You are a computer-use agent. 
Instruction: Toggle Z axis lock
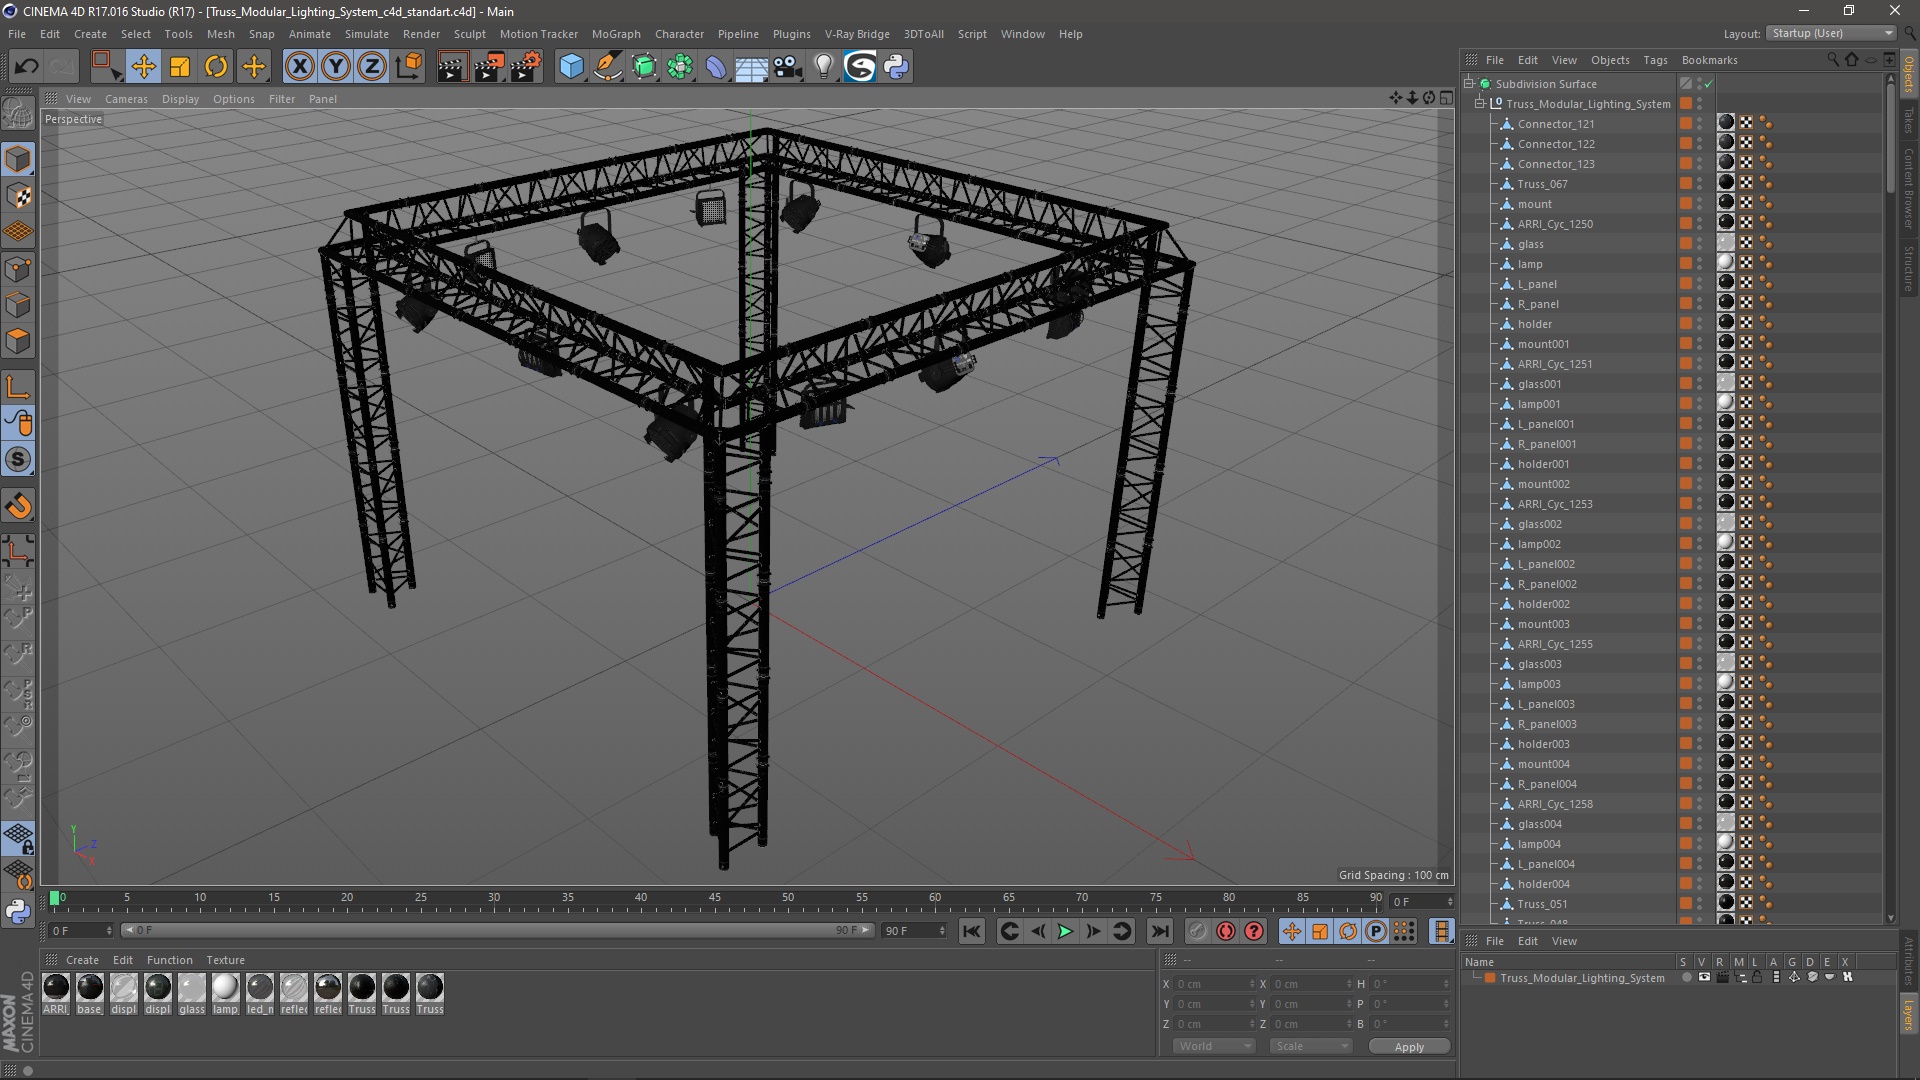(372, 67)
